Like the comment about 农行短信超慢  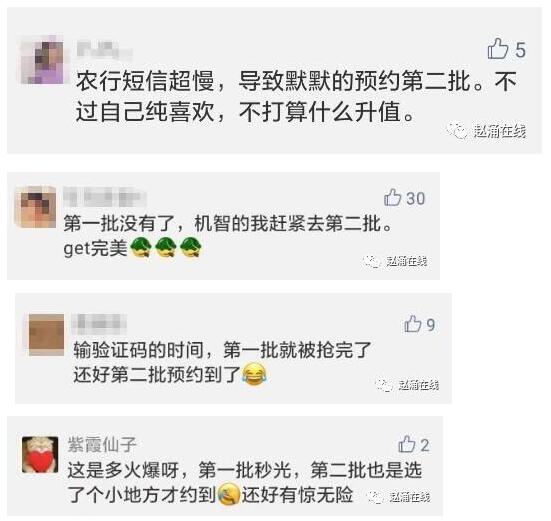[498, 49]
